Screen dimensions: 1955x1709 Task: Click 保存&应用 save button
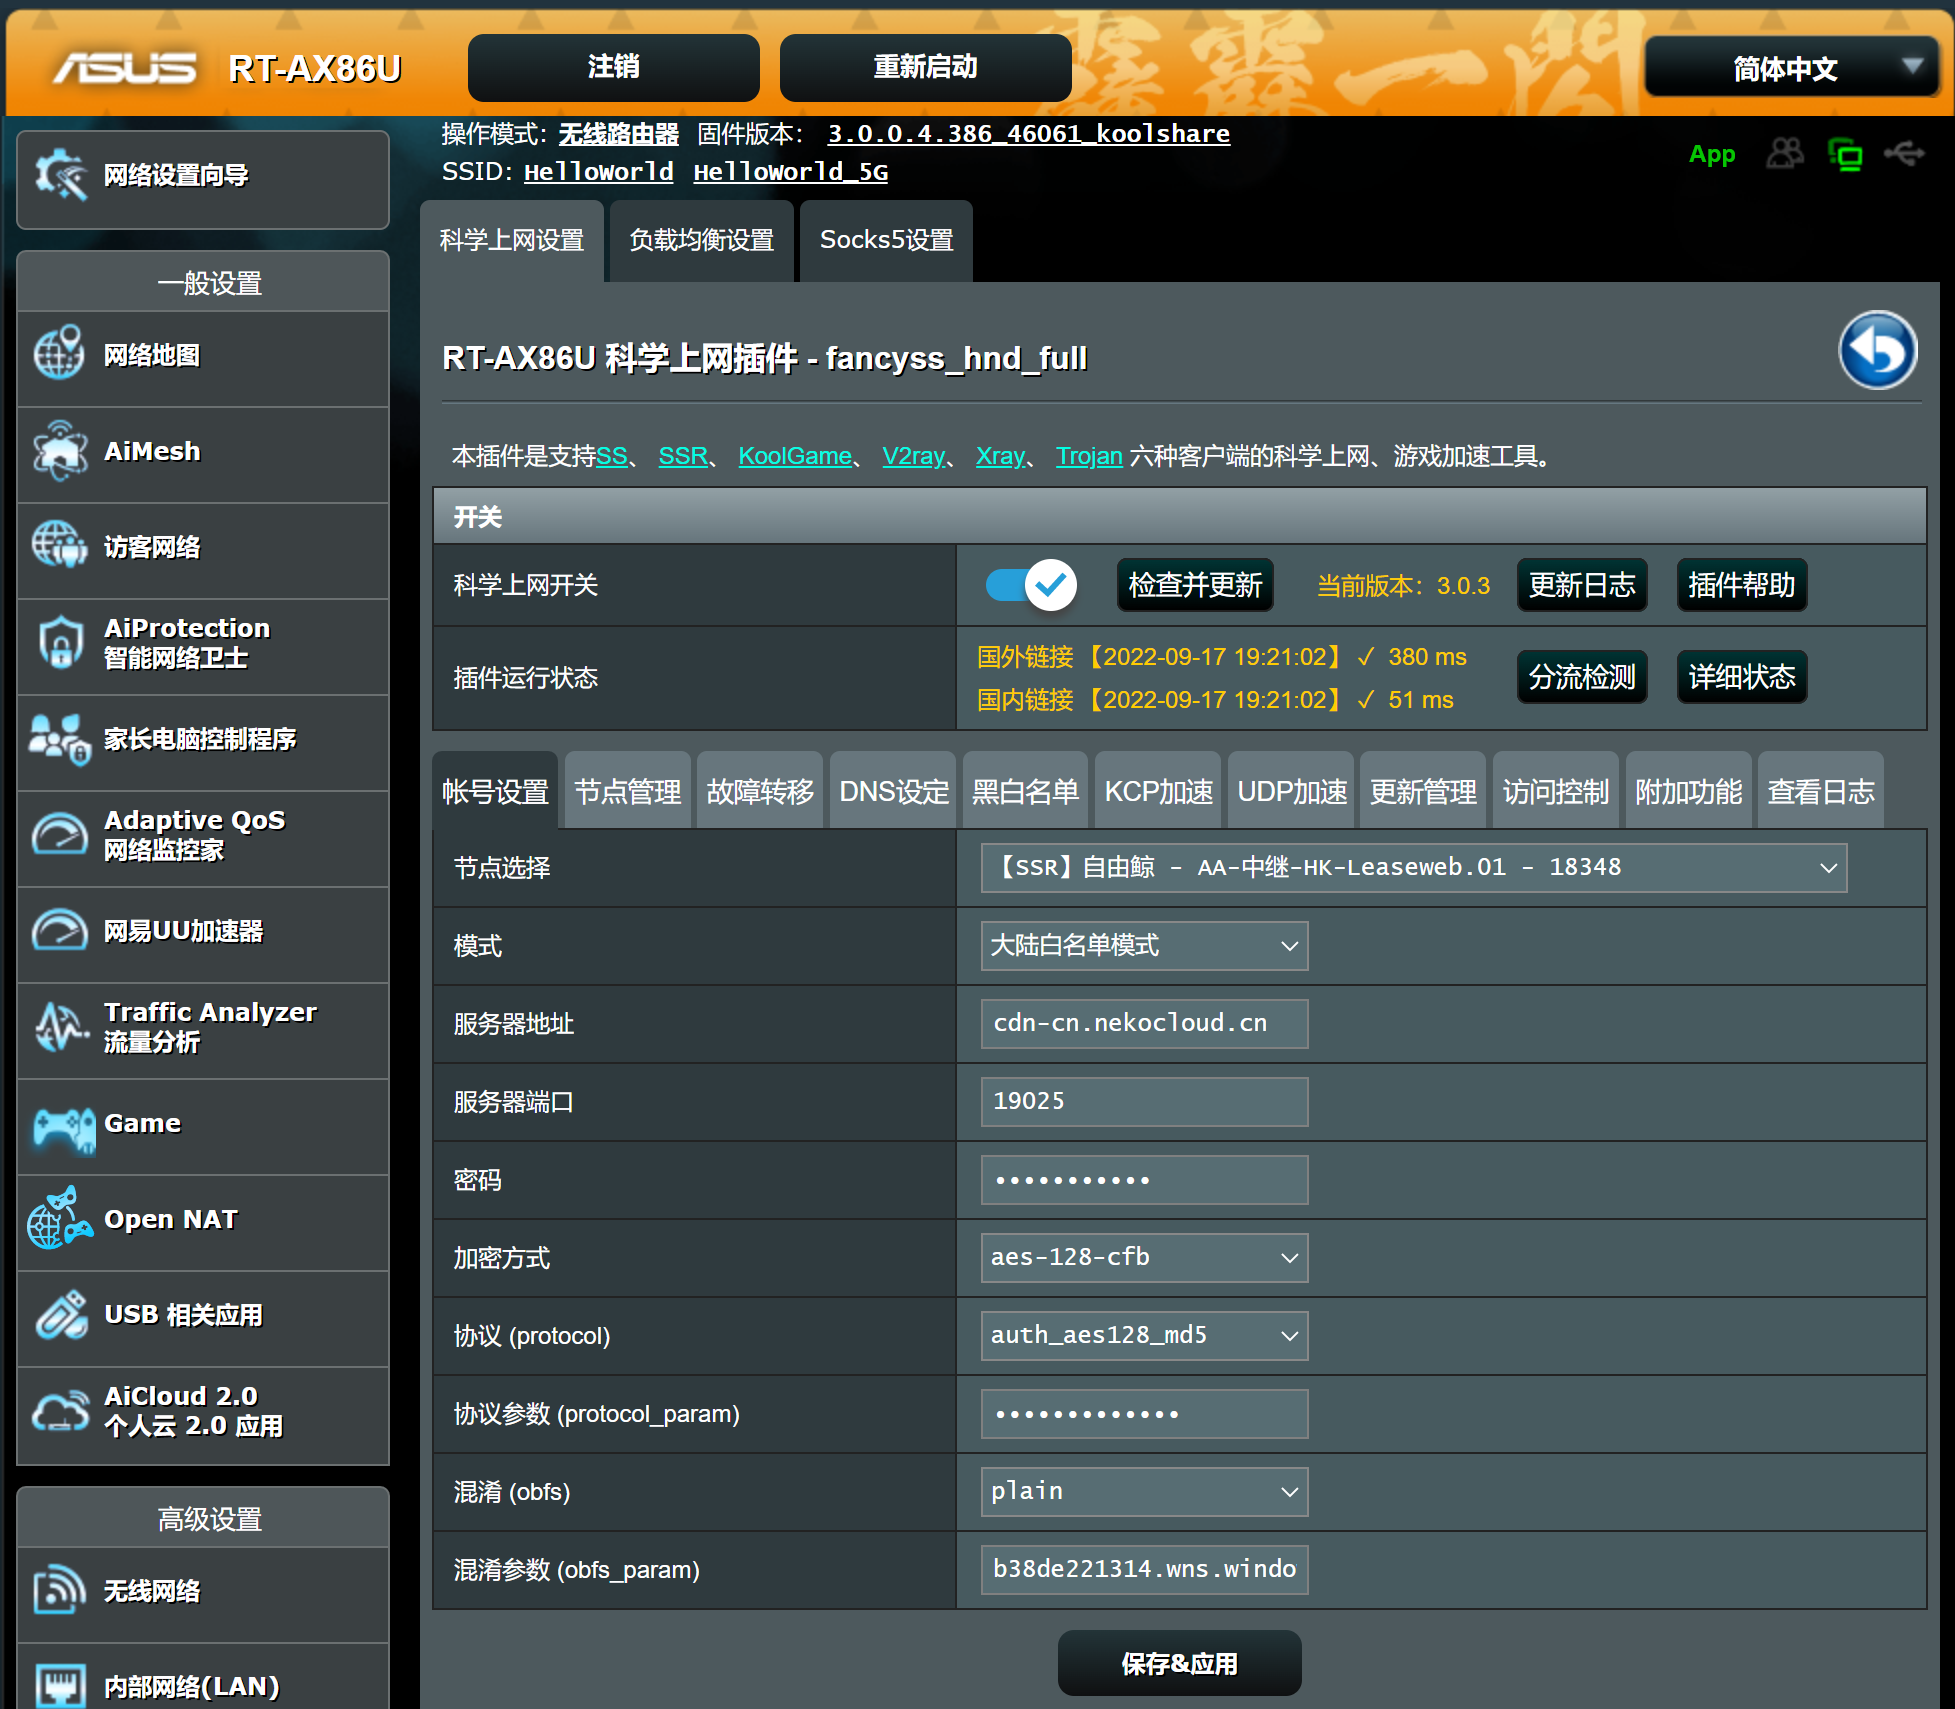tap(1180, 1663)
